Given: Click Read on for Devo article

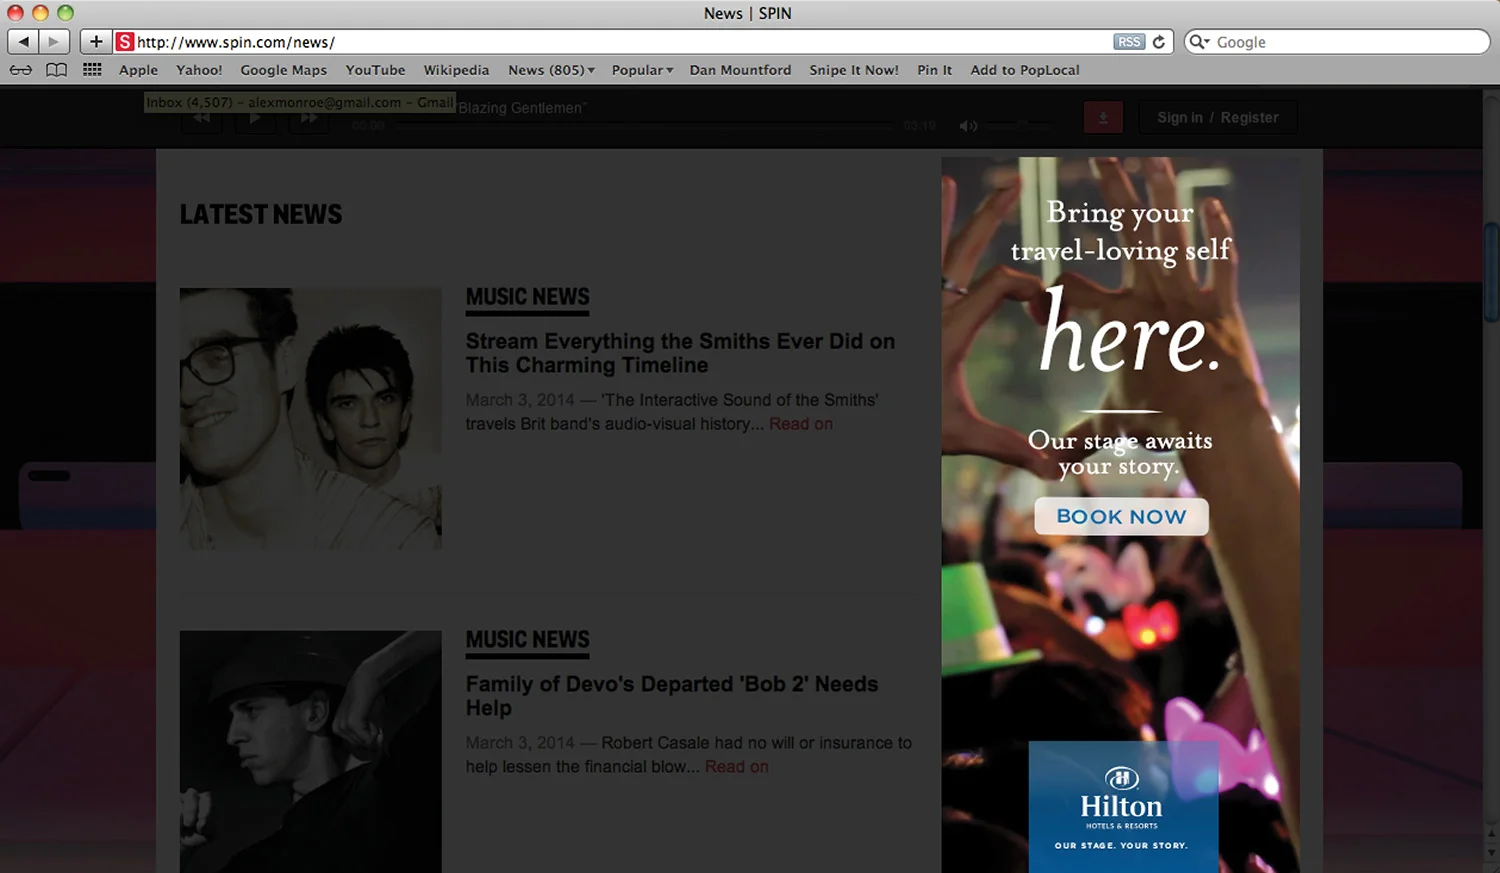Looking at the screenshot, I should pos(736,767).
